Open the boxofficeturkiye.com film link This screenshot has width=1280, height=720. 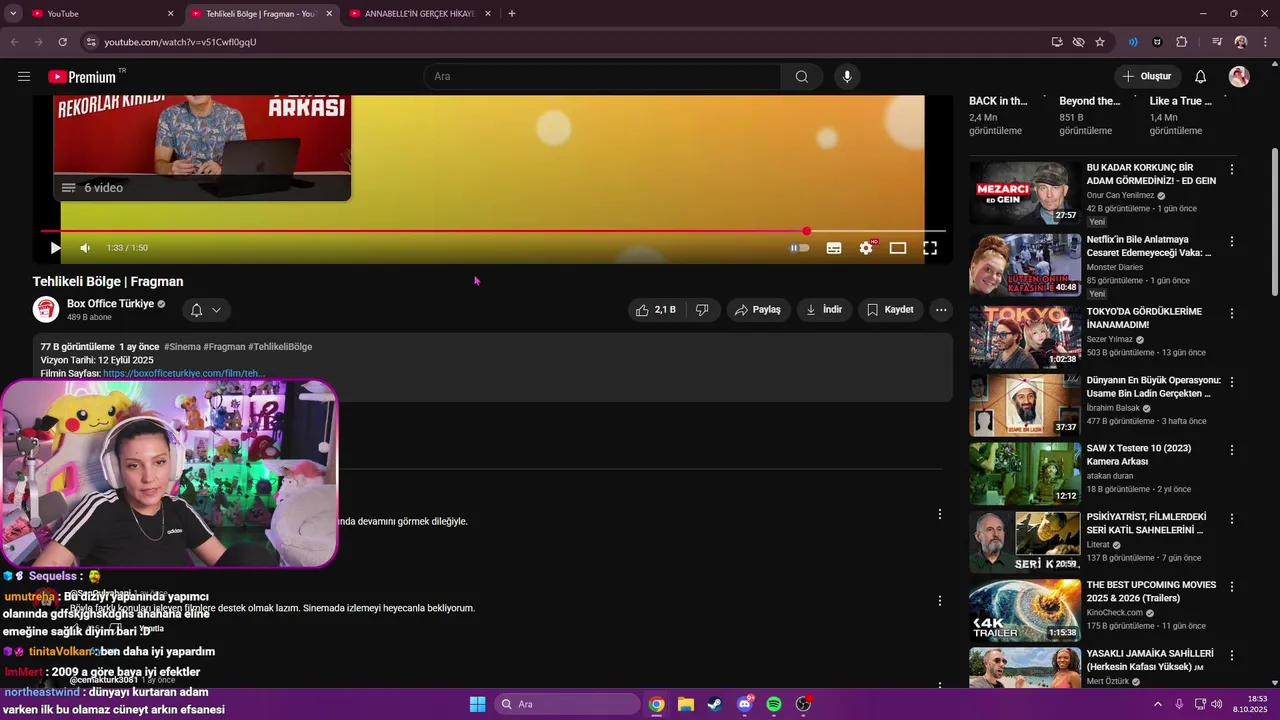(x=184, y=373)
